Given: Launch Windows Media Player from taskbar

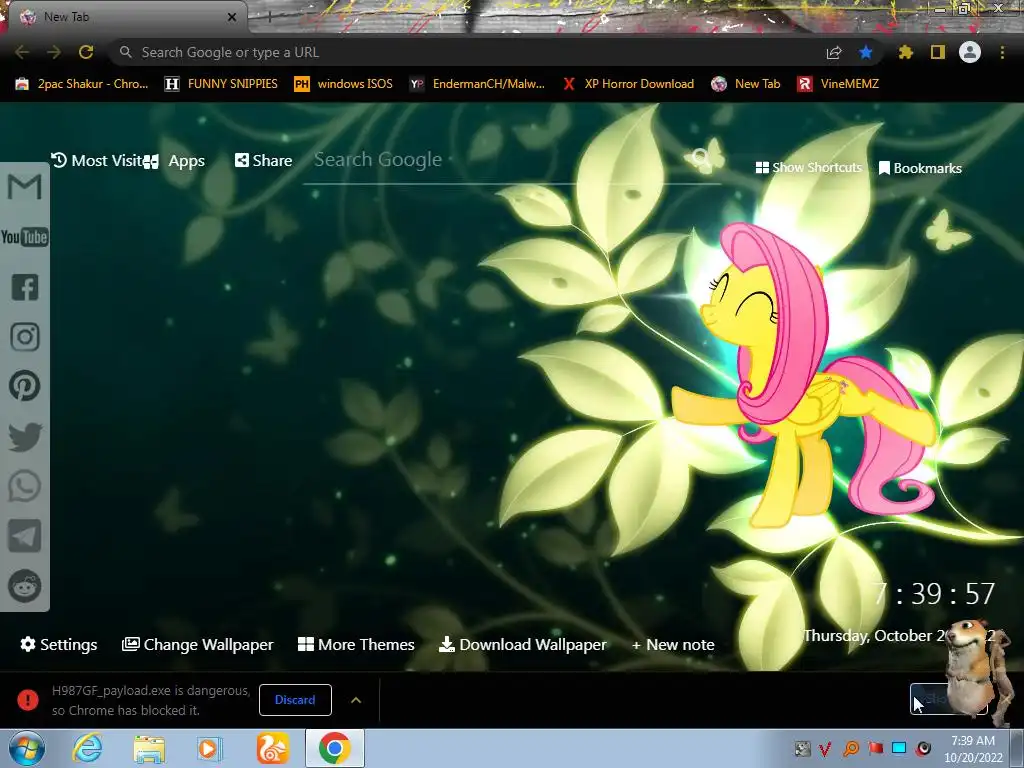Looking at the screenshot, I should pos(210,749).
